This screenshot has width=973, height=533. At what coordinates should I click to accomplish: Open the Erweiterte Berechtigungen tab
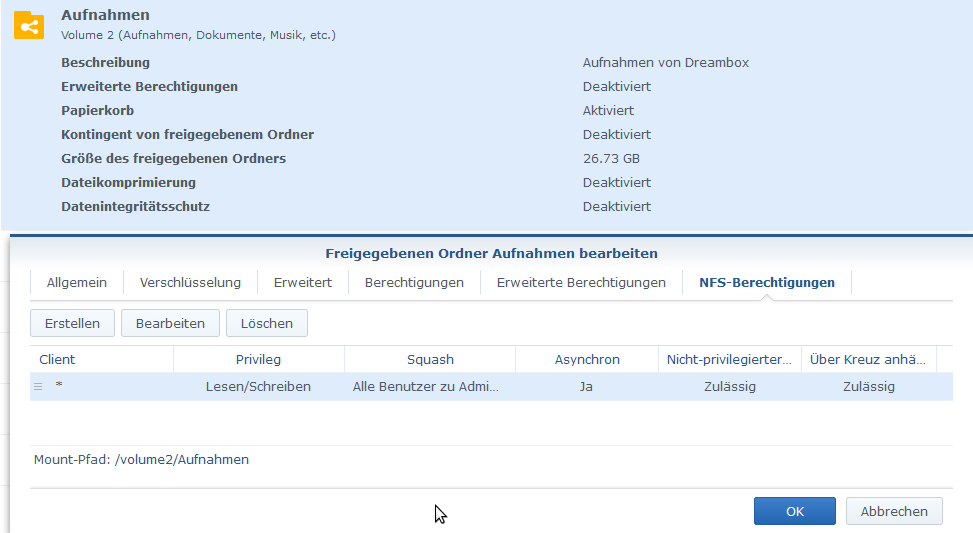581,283
